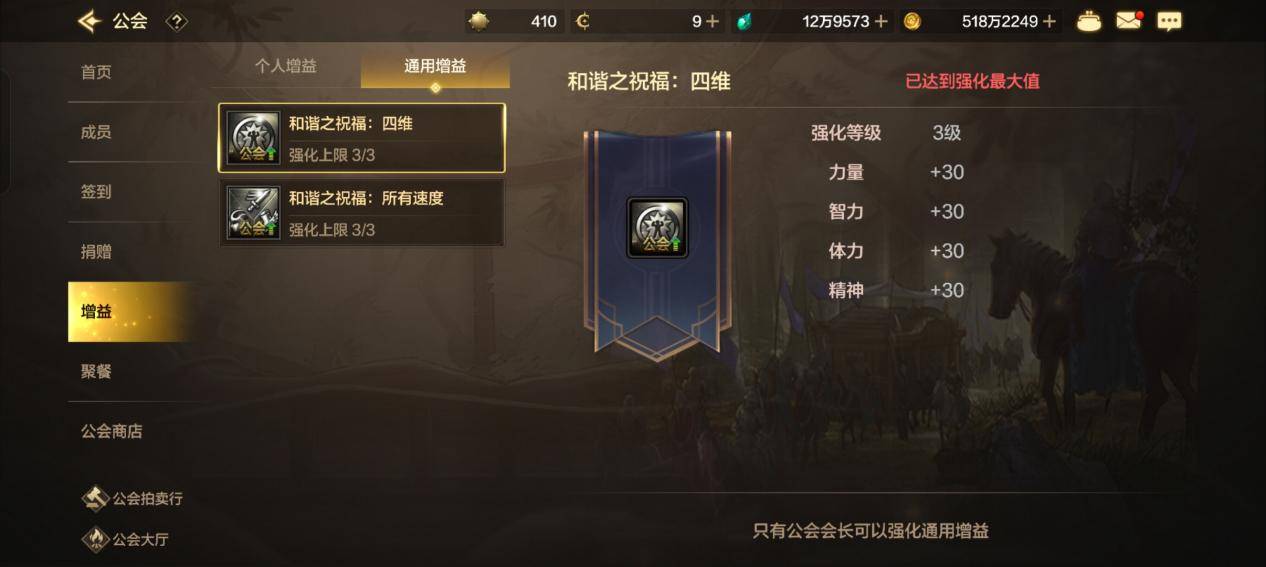Open the chat bubble icon
The width and height of the screenshot is (1266, 567).
[x=1169, y=21]
